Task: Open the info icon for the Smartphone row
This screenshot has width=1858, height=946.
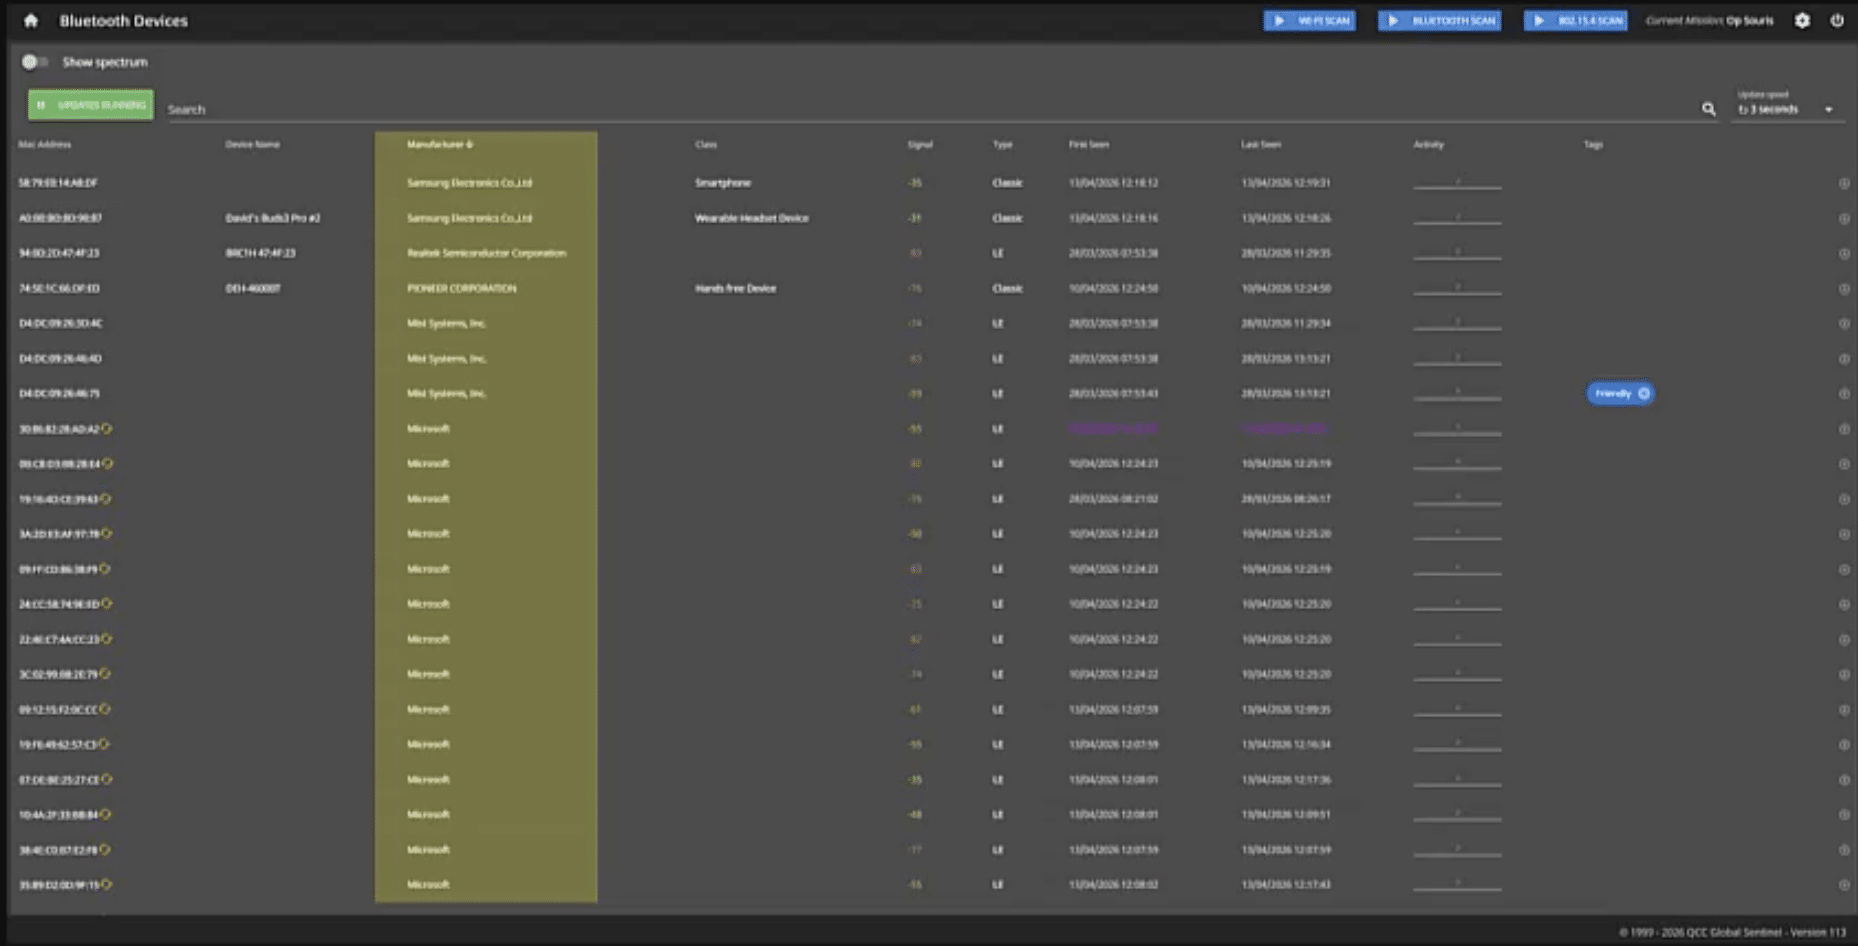Action: click(1844, 184)
